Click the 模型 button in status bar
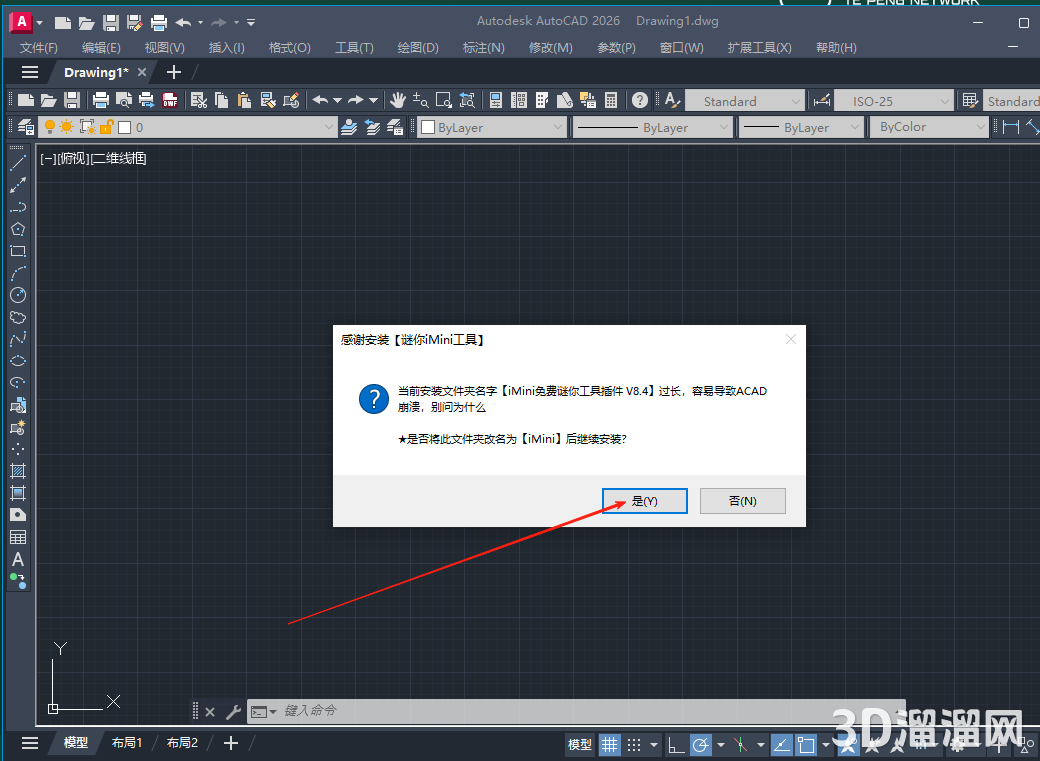Image resolution: width=1040 pixels, height=761 pixels. pos(580,744)
